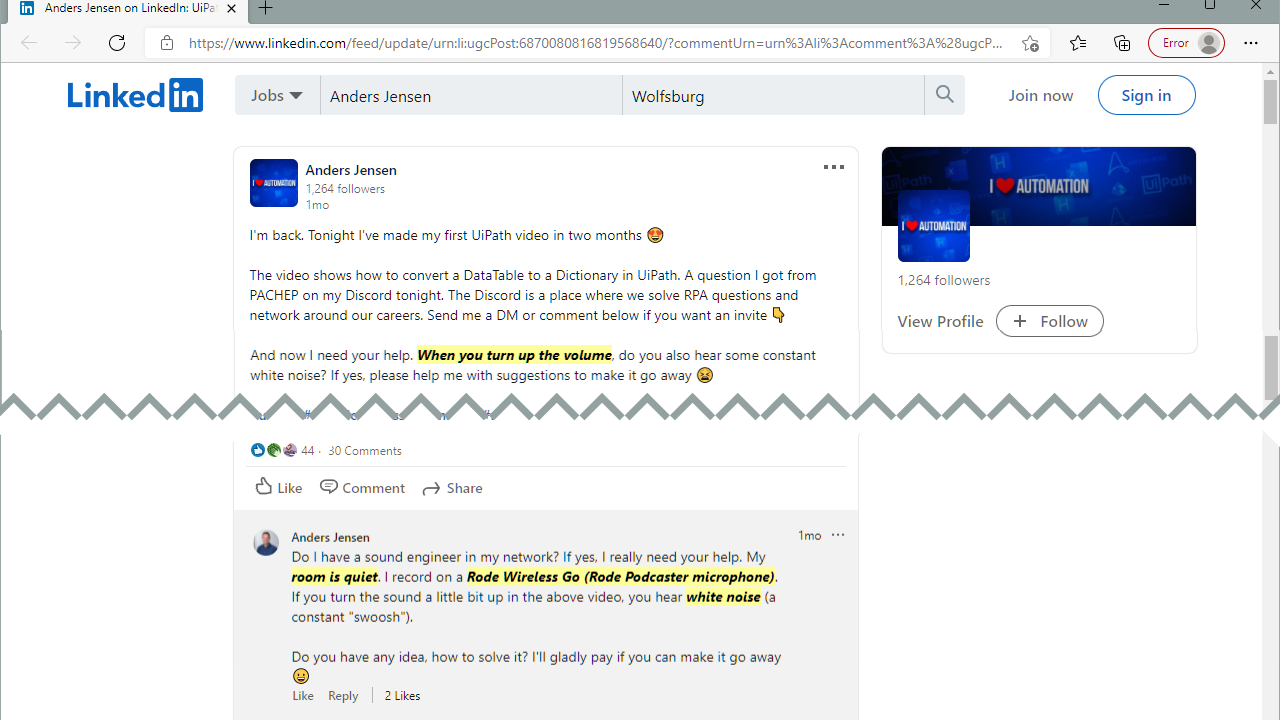The width and height of the screenshot is (1280, 720).
Task: Like the comment
Action: (x=303, y=695)
